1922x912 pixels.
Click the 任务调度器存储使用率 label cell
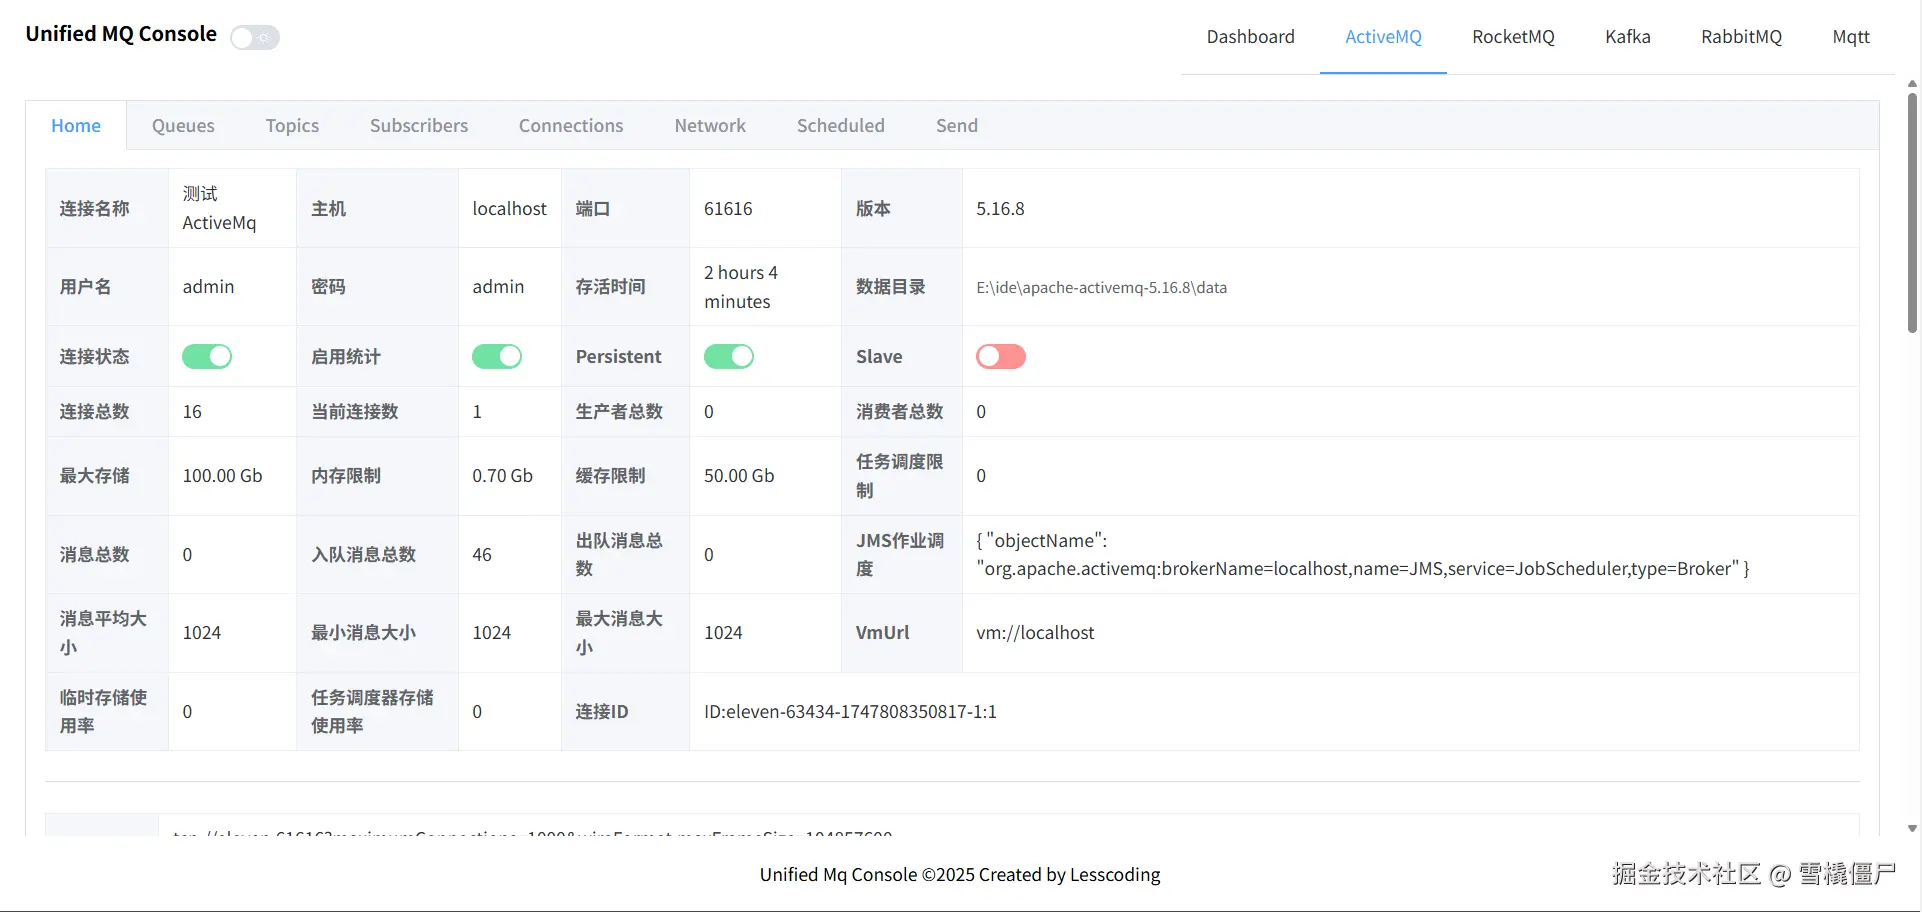point(377,712)
